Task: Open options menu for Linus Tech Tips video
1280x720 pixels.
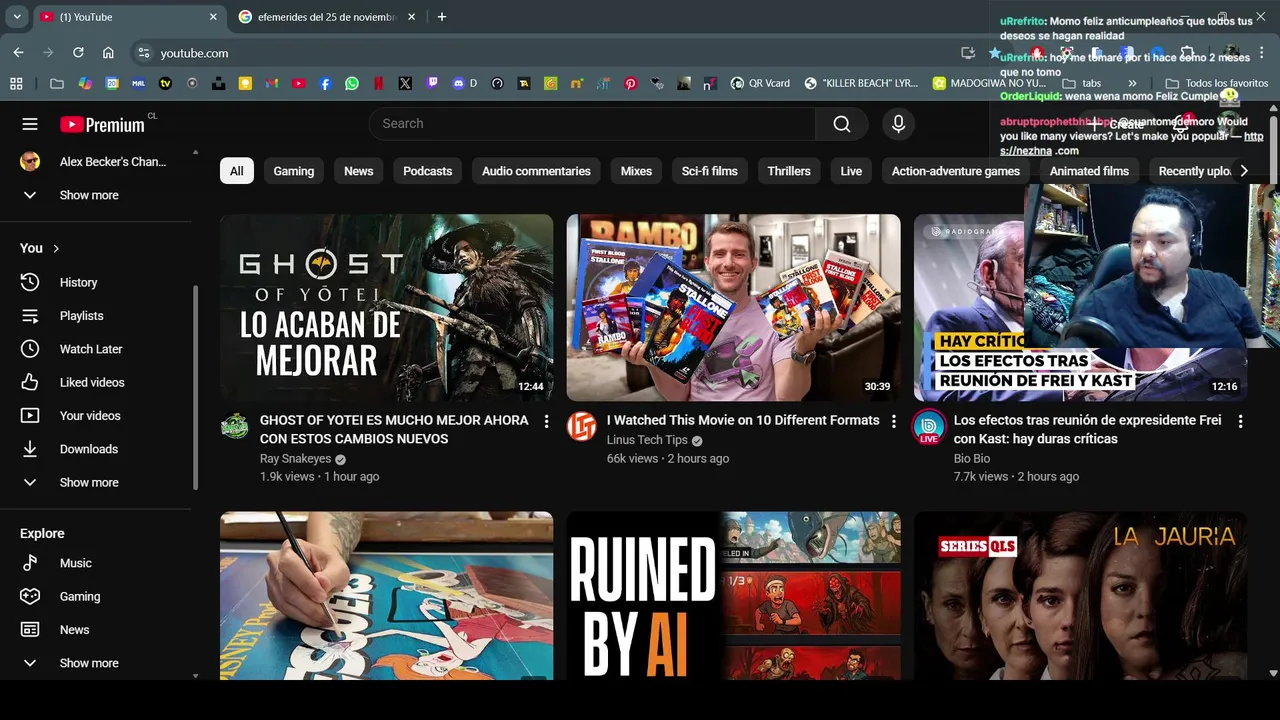Action: [894, 422]
